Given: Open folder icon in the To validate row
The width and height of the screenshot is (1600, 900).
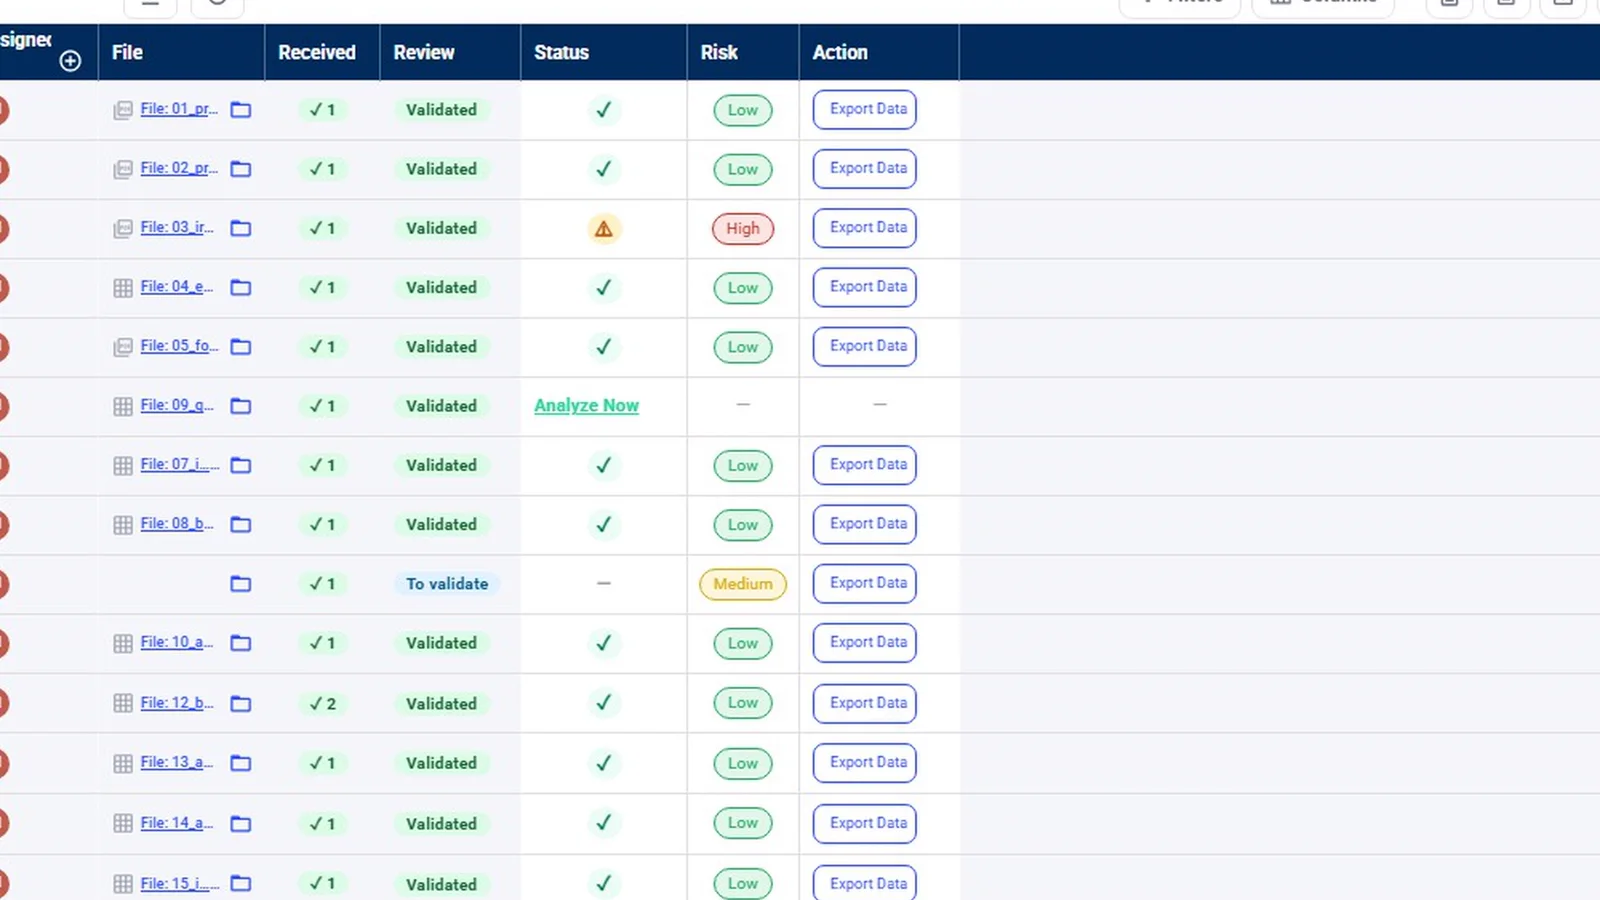Looking at the screenshot, I should pyautogui.click(x=241, y=584).
